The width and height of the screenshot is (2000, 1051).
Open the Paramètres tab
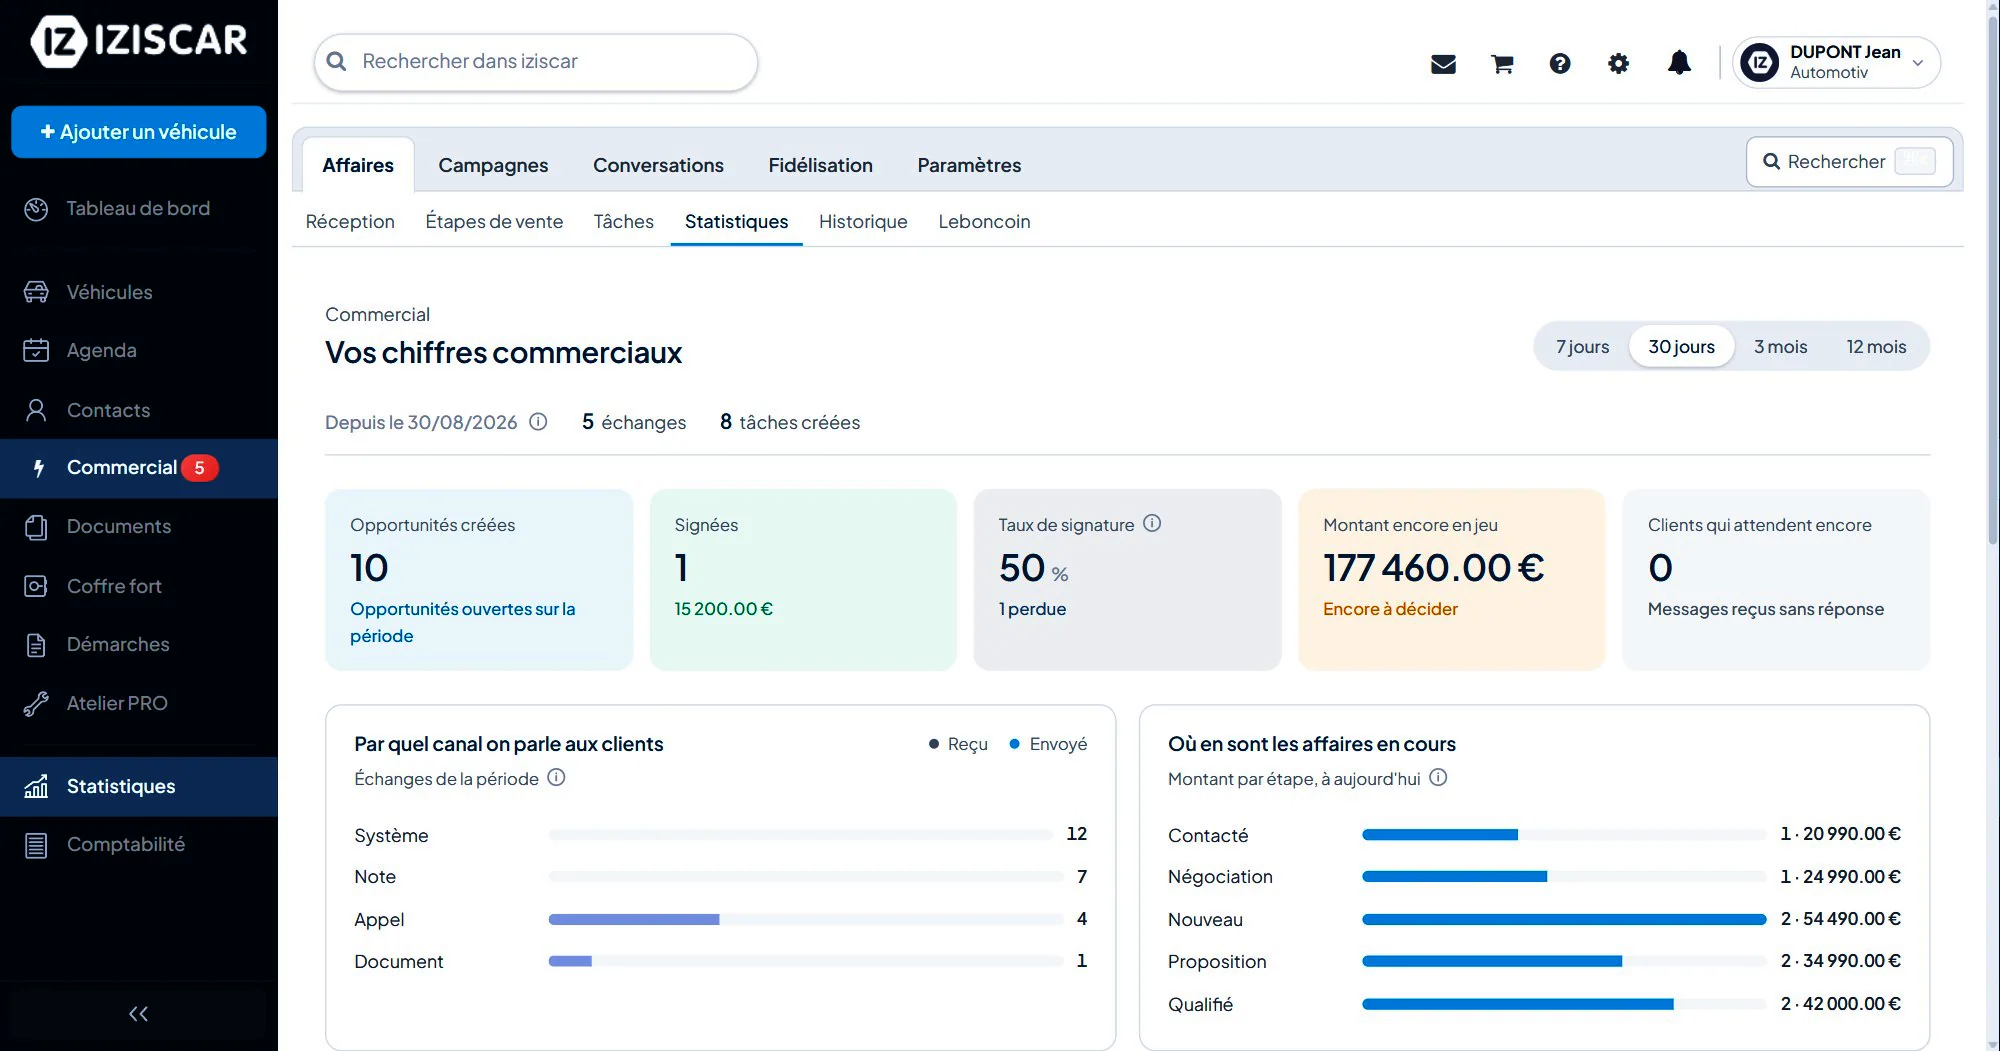pos(969,165)
